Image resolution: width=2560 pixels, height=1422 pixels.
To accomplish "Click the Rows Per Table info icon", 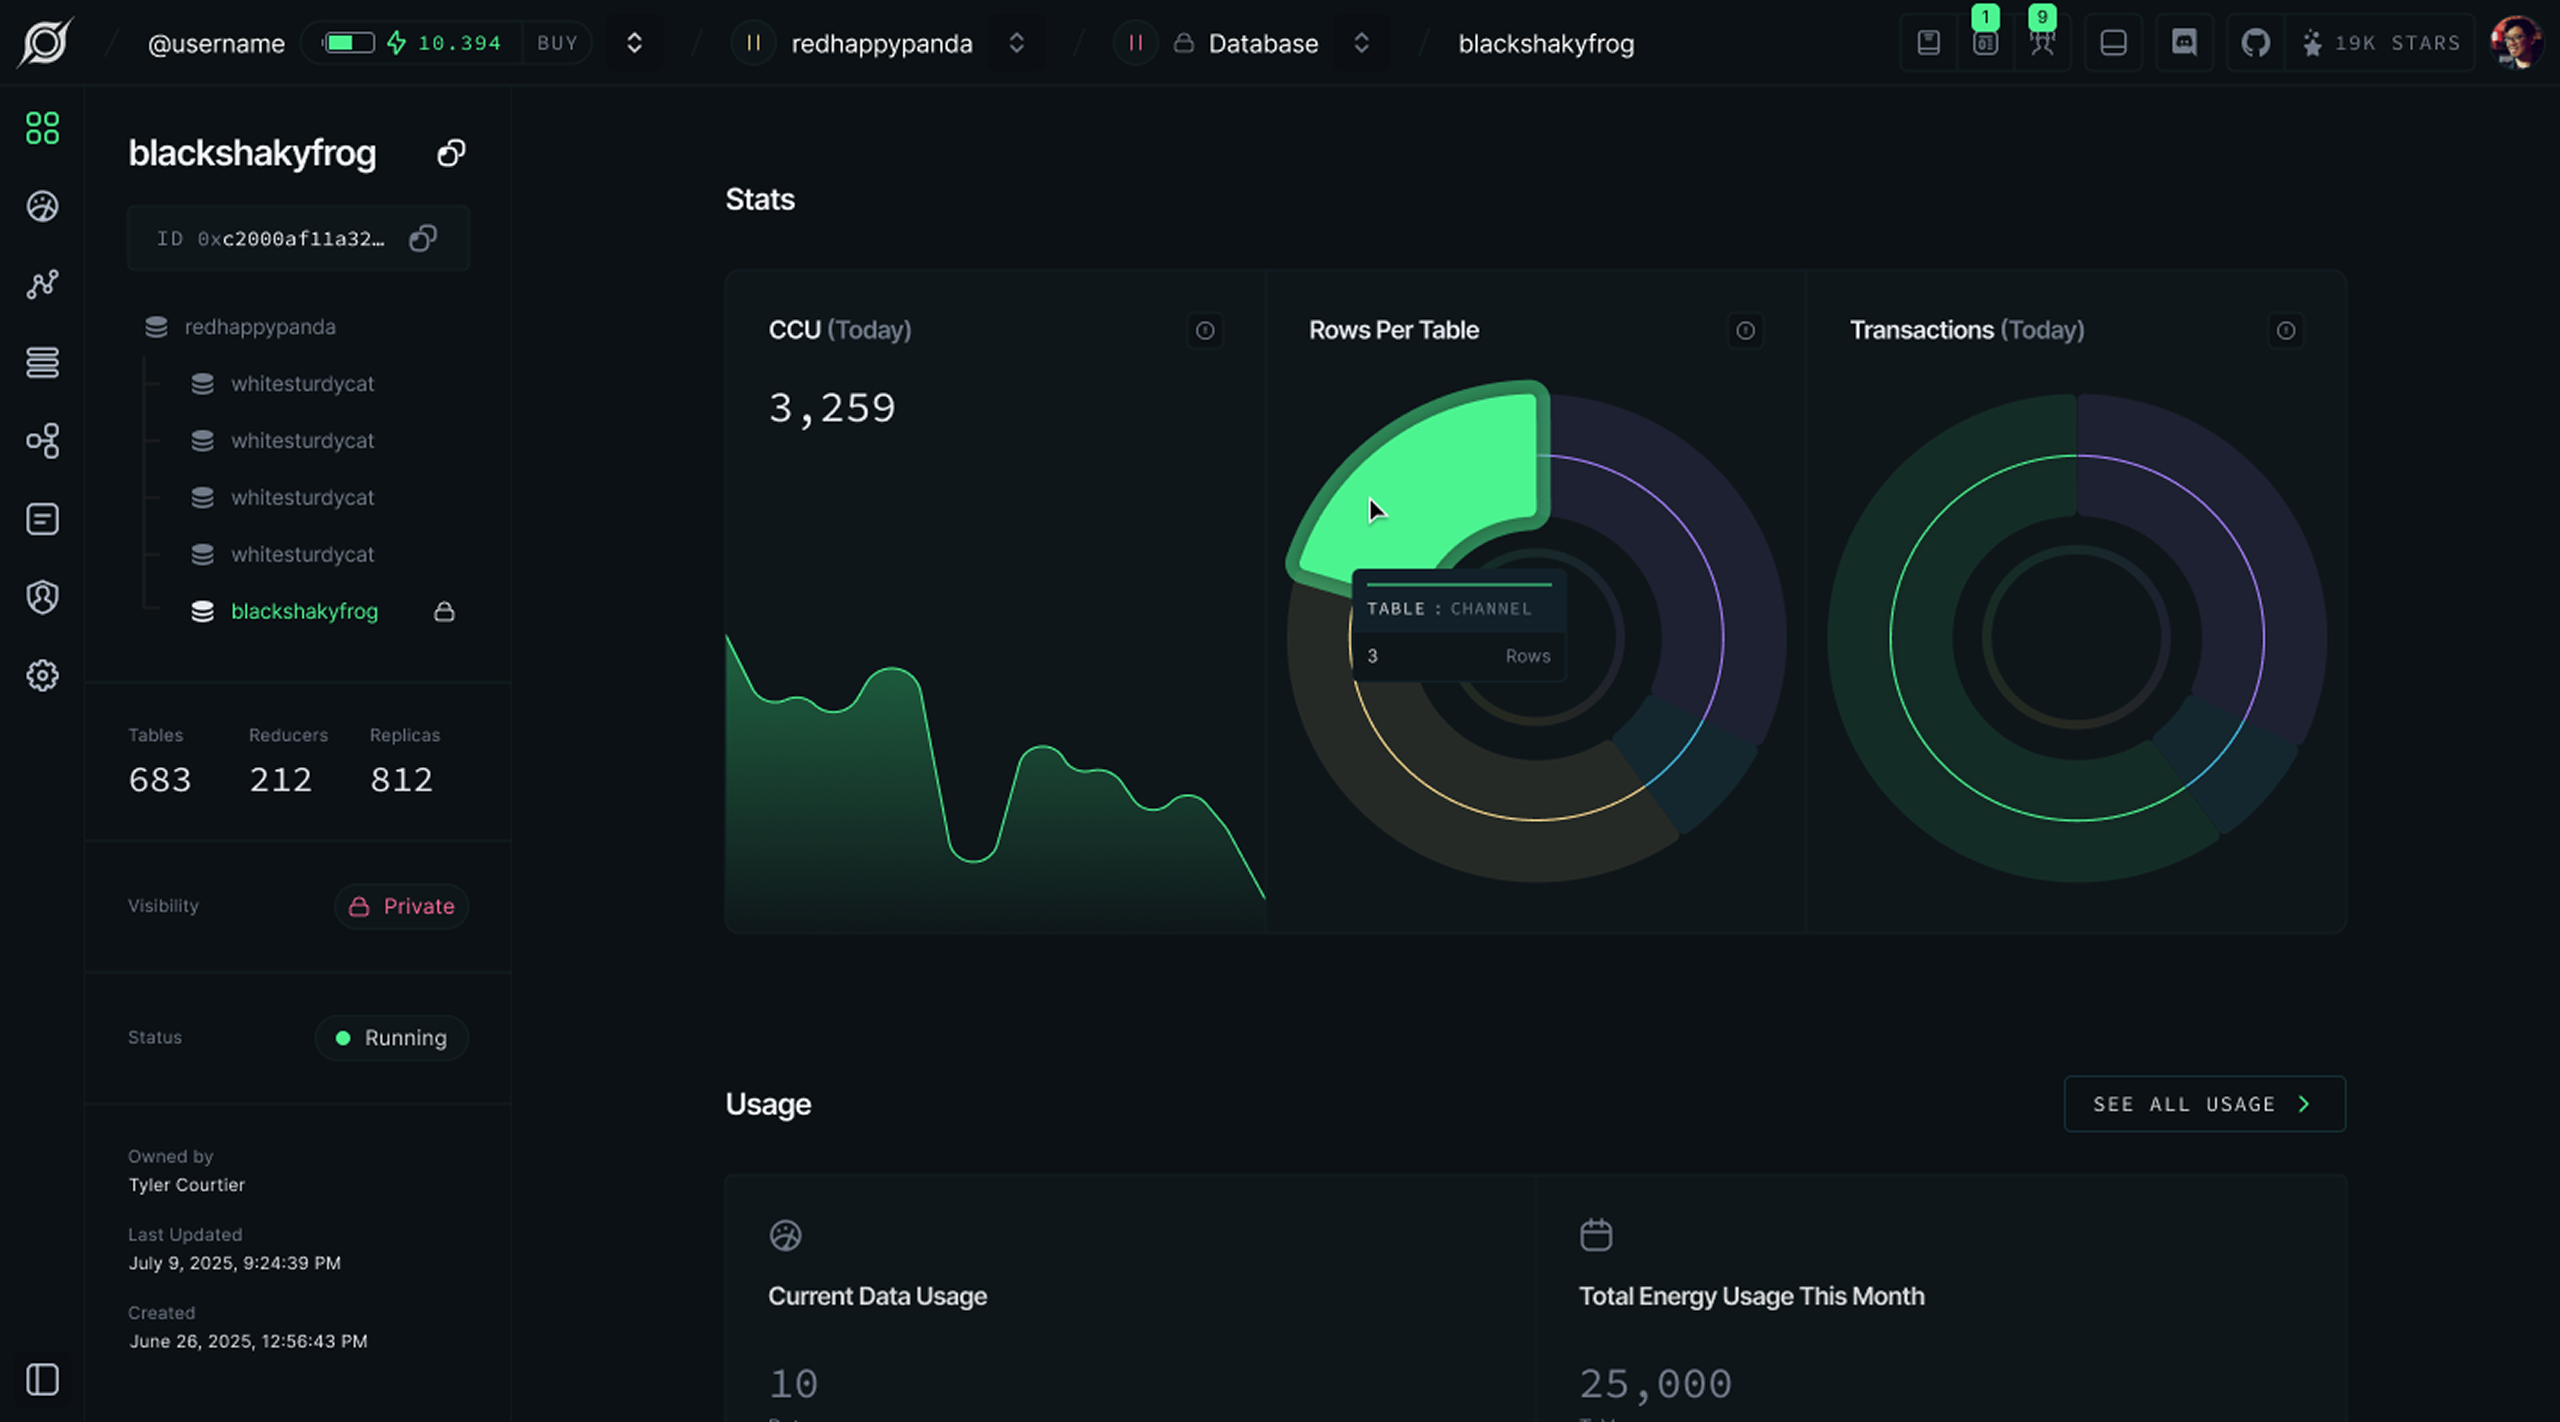I will coord(1745,330).
